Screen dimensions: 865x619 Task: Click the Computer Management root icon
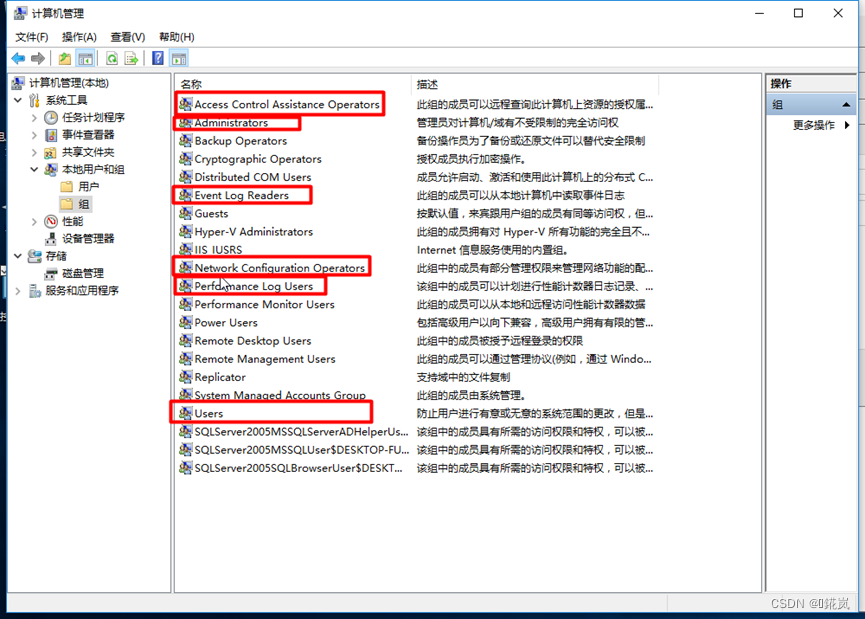click(x=18, y=83)
